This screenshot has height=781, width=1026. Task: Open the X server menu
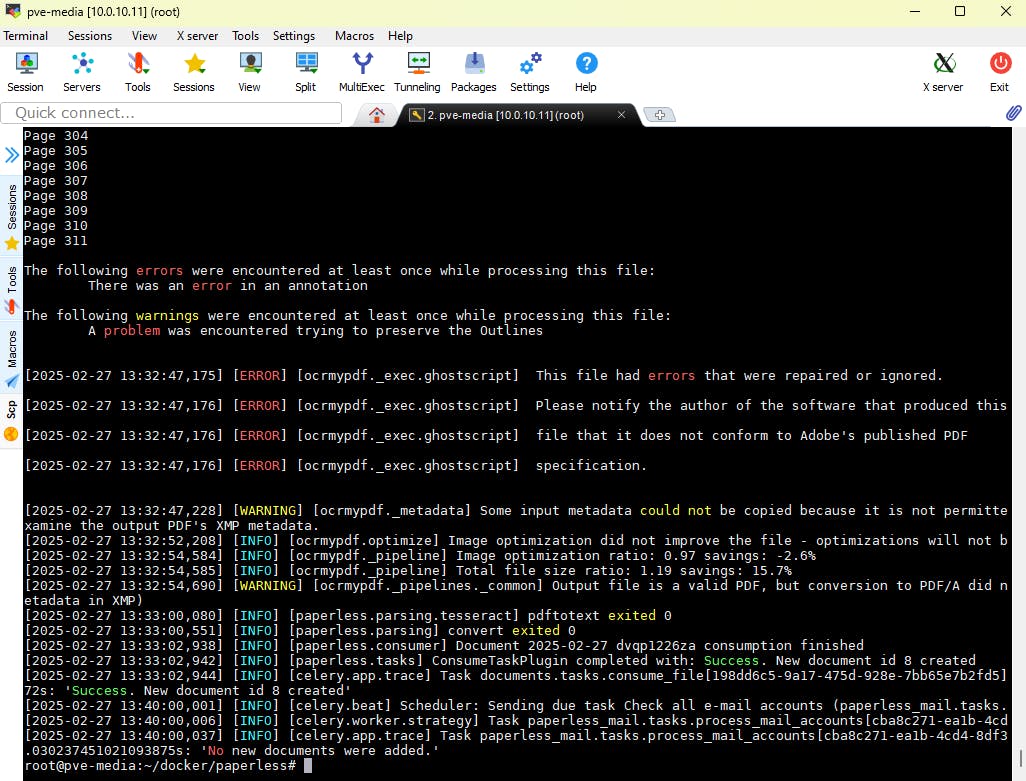(x=197, y=36)
